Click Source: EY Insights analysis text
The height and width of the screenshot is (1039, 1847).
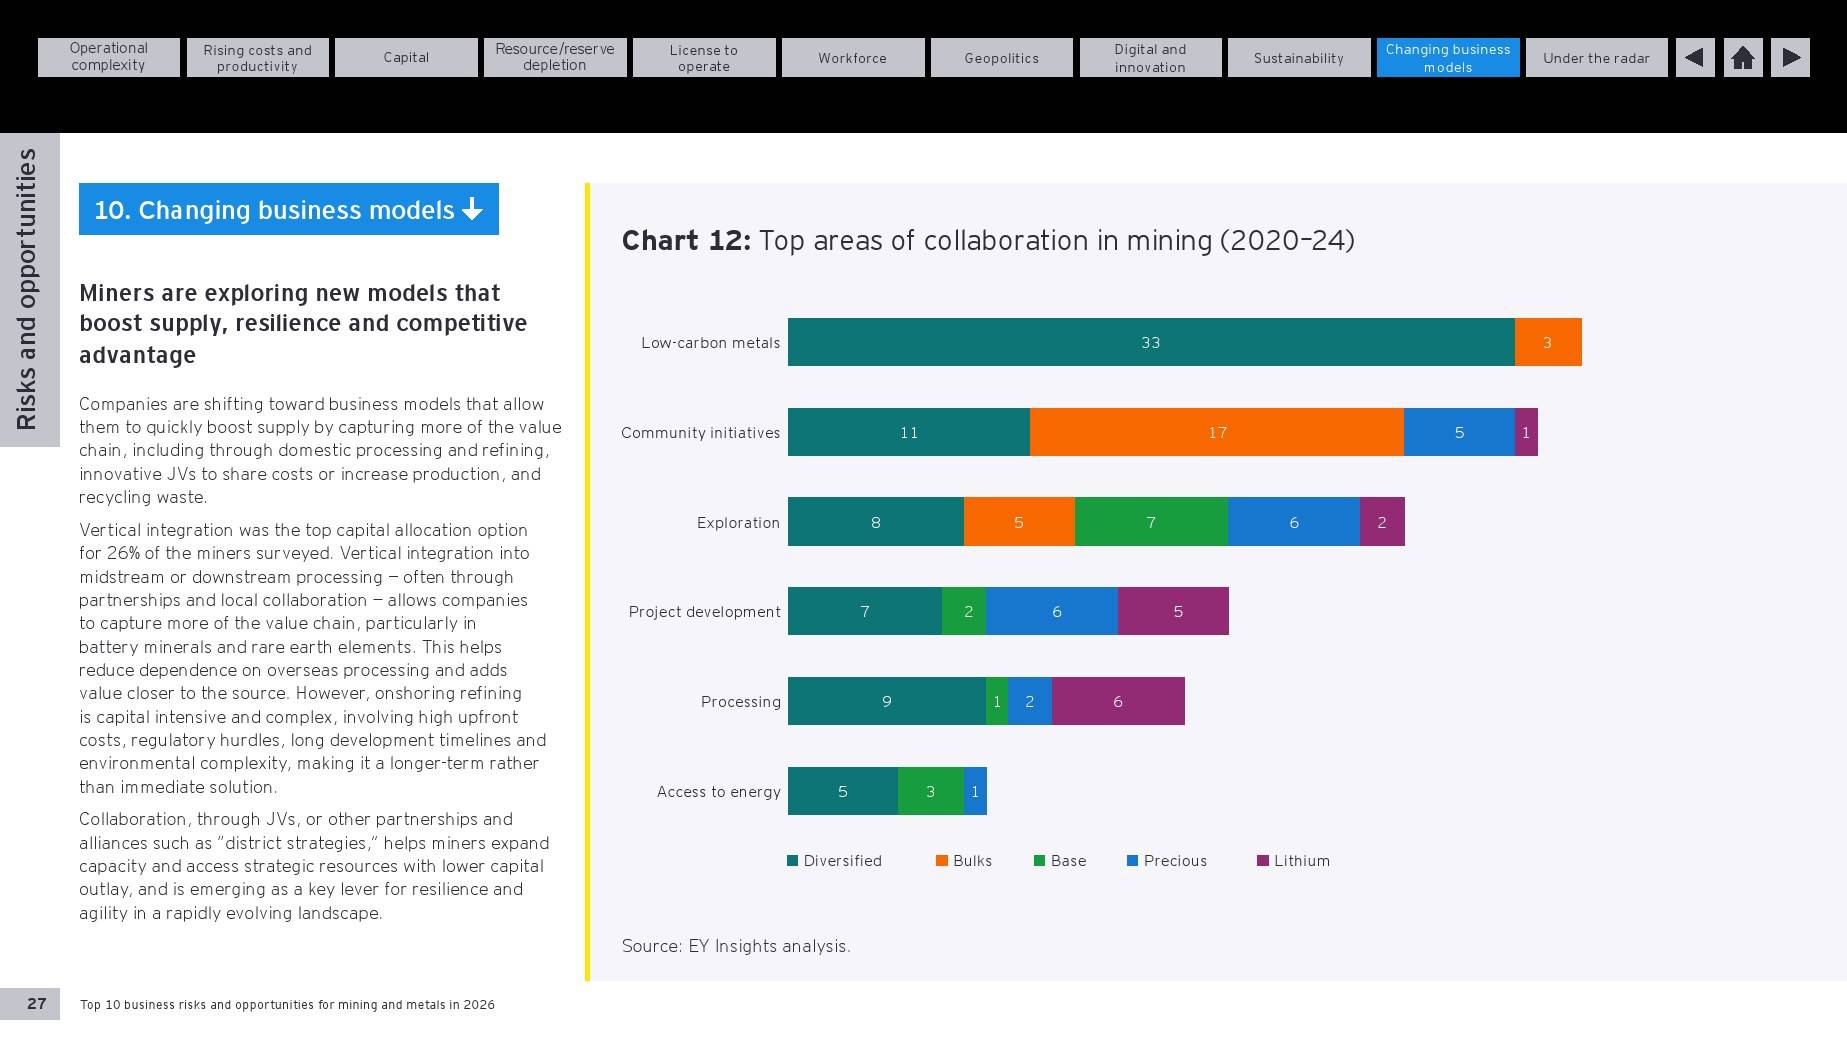tap(736, 946)
